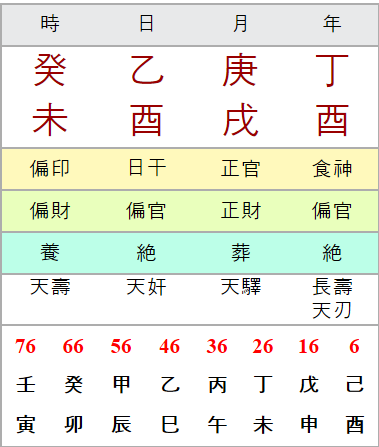Image resolution: width=379 pixels, height=447 pixels.
Task: Select the red age number 16
Action: point(308,346)
